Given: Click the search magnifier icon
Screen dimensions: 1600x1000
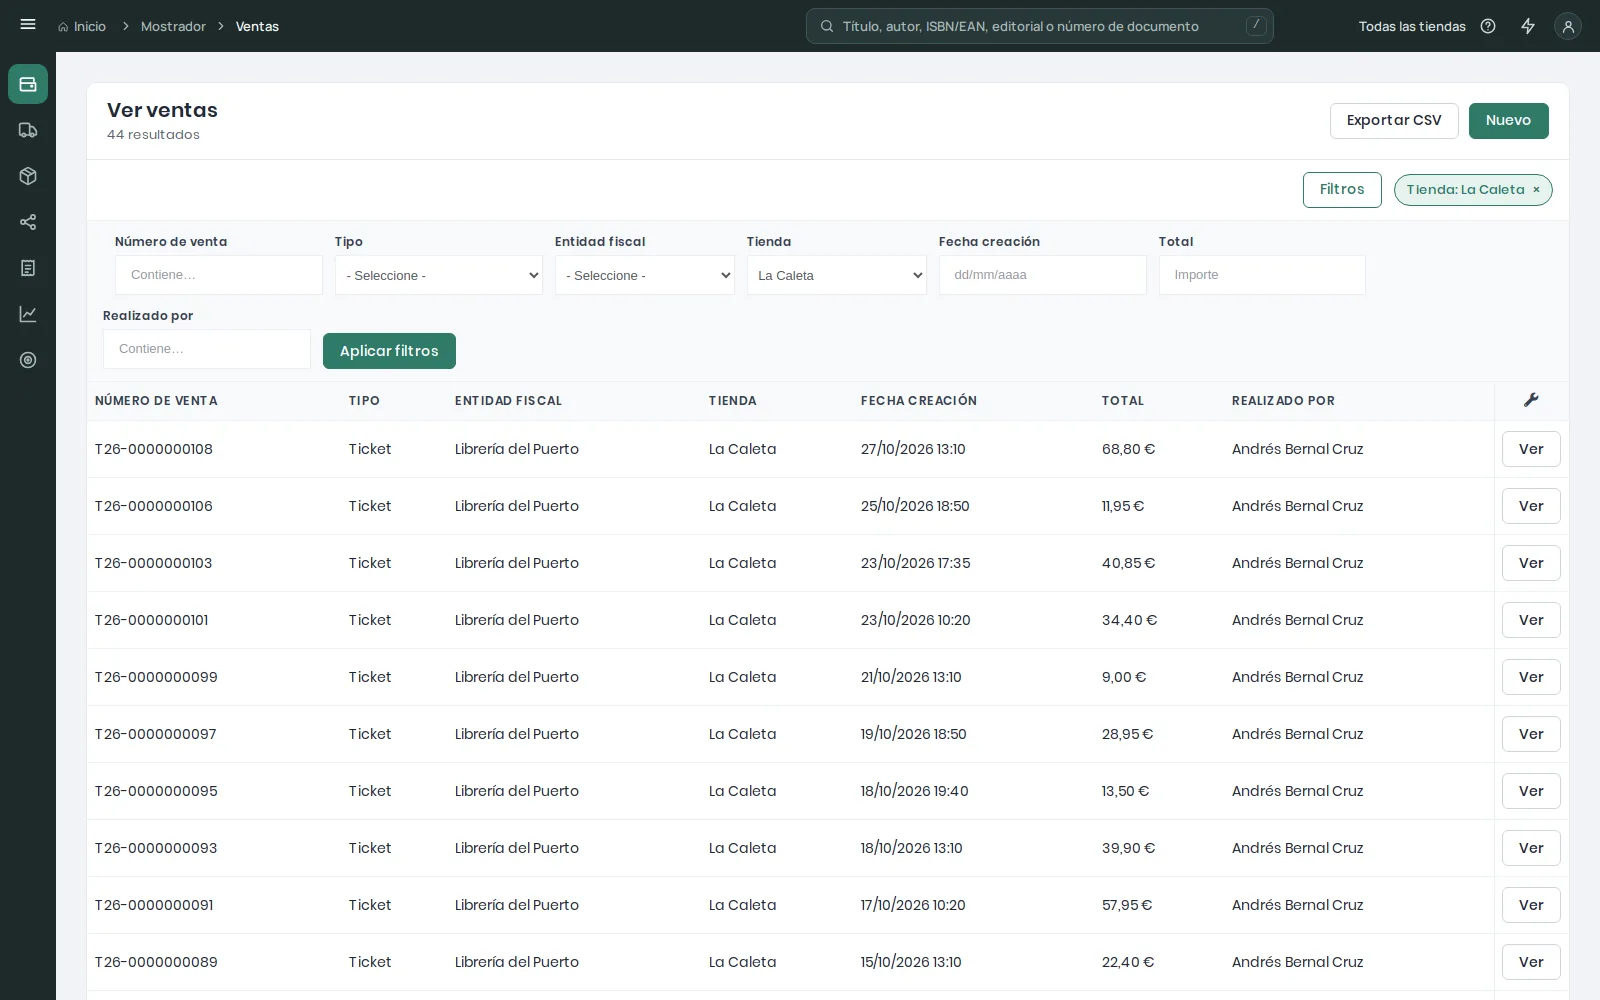Looking at the screenshot, I should pyautogui.click(x=827, y=26).
